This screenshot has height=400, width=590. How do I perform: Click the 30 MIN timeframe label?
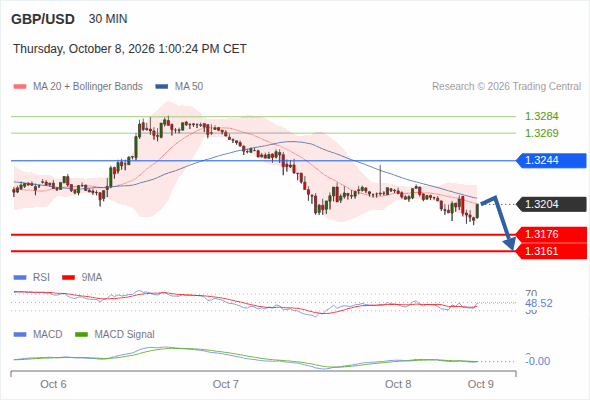click(108, 19)
